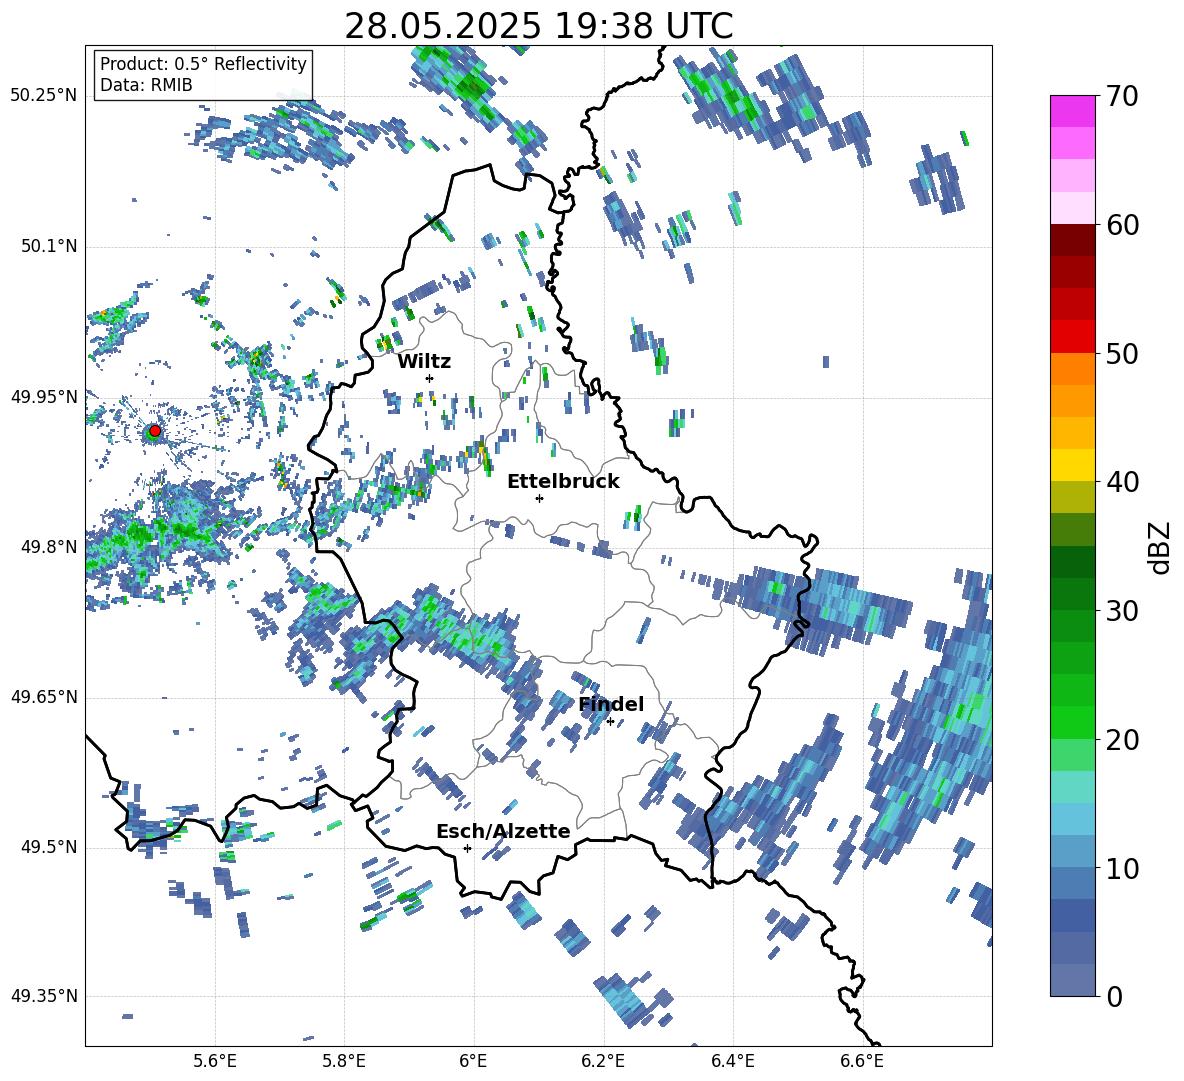Click colorbar tick label 60
The width and height of the screenshot is (1184, 1081).
pyautogui.click(x=1122, y=225)
